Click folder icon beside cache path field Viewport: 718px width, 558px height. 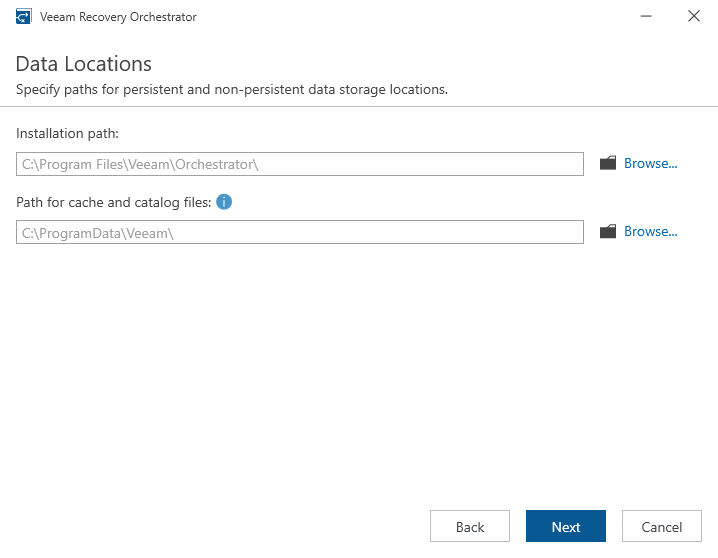607,231
